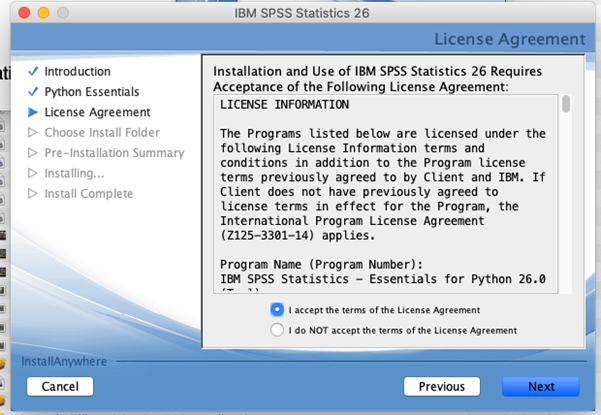Select the Installing... step label
Screen dimensions: 601x415
coord(74,173)
